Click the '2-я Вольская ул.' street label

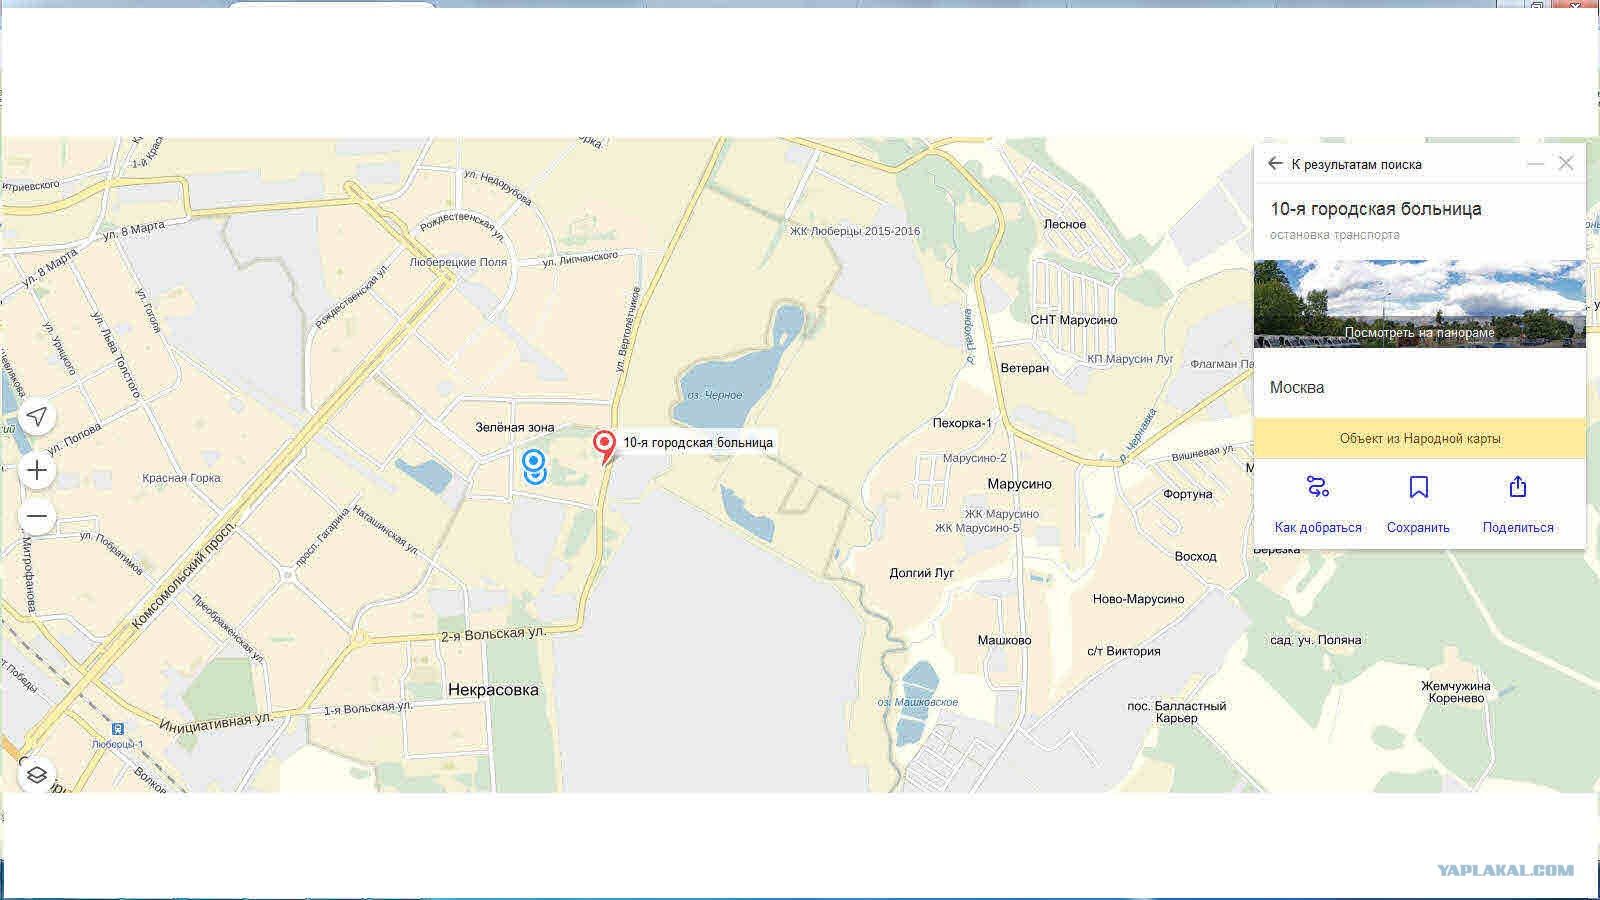(x=494, y=634)
